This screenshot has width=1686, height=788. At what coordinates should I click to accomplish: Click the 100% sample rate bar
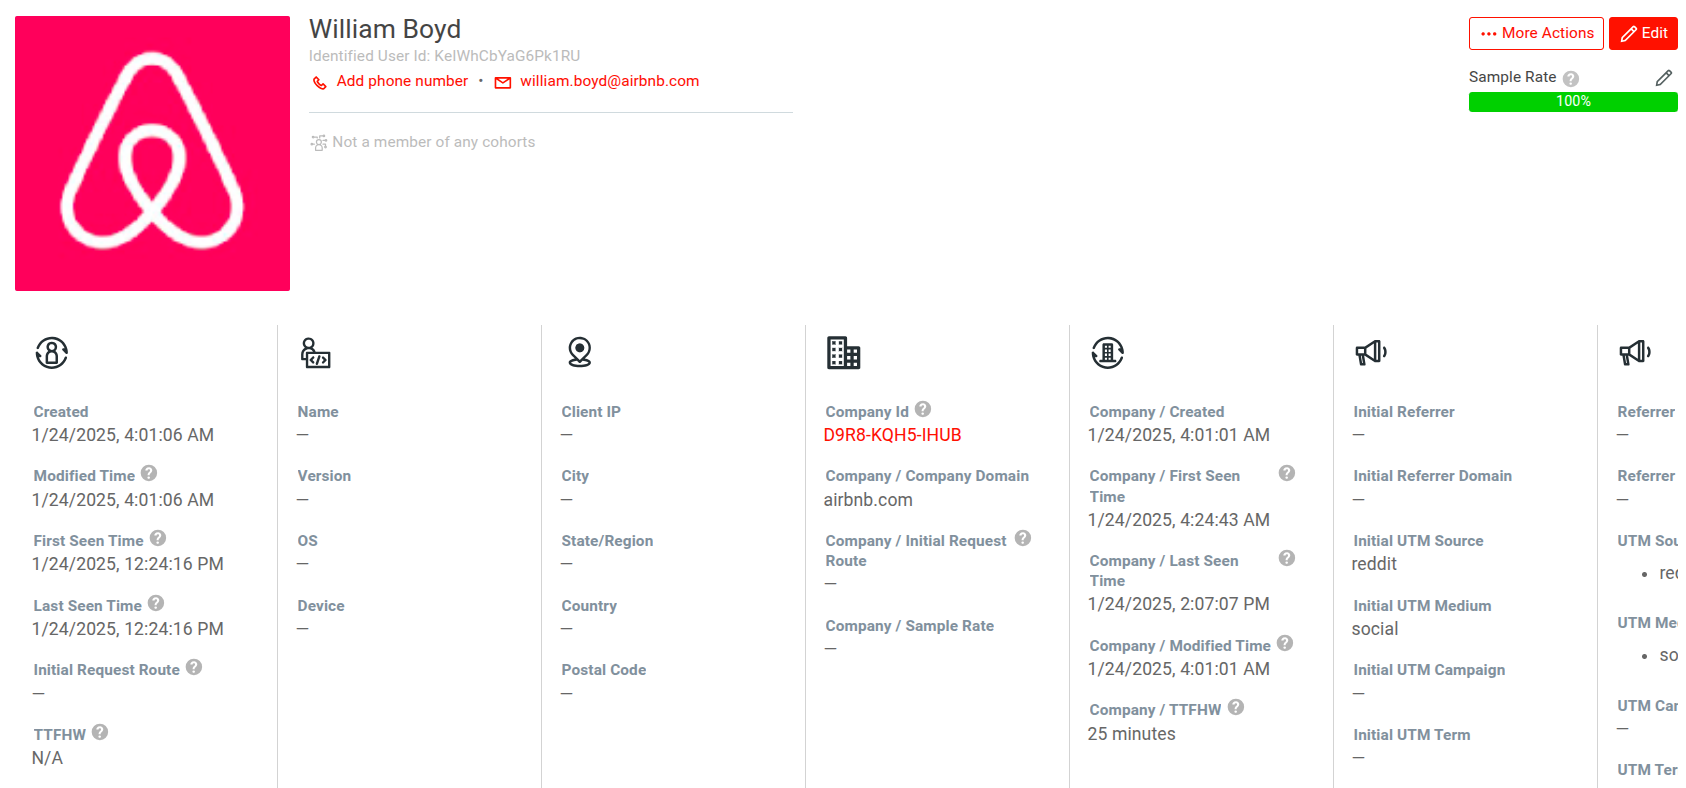pyautogui.click(x=1573, y=101)
